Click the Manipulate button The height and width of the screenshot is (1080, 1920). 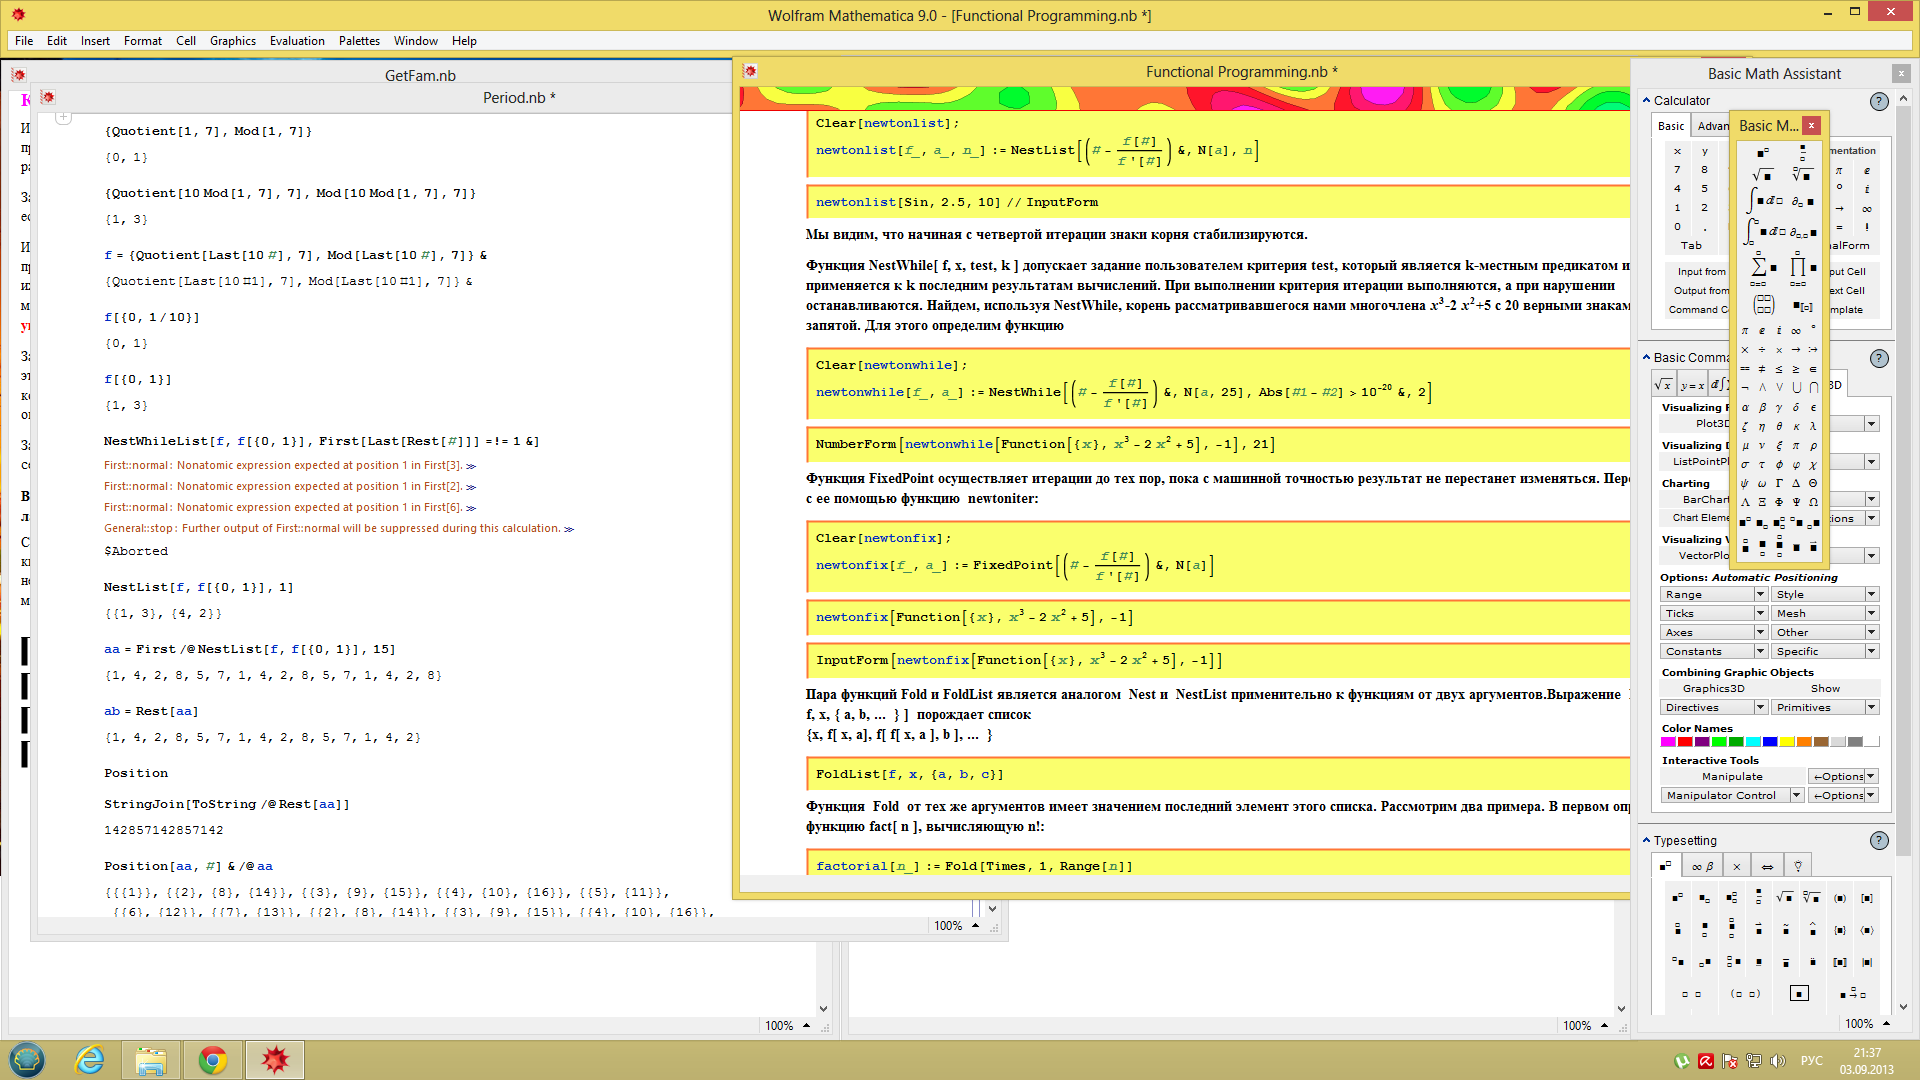coord(1732,776)
